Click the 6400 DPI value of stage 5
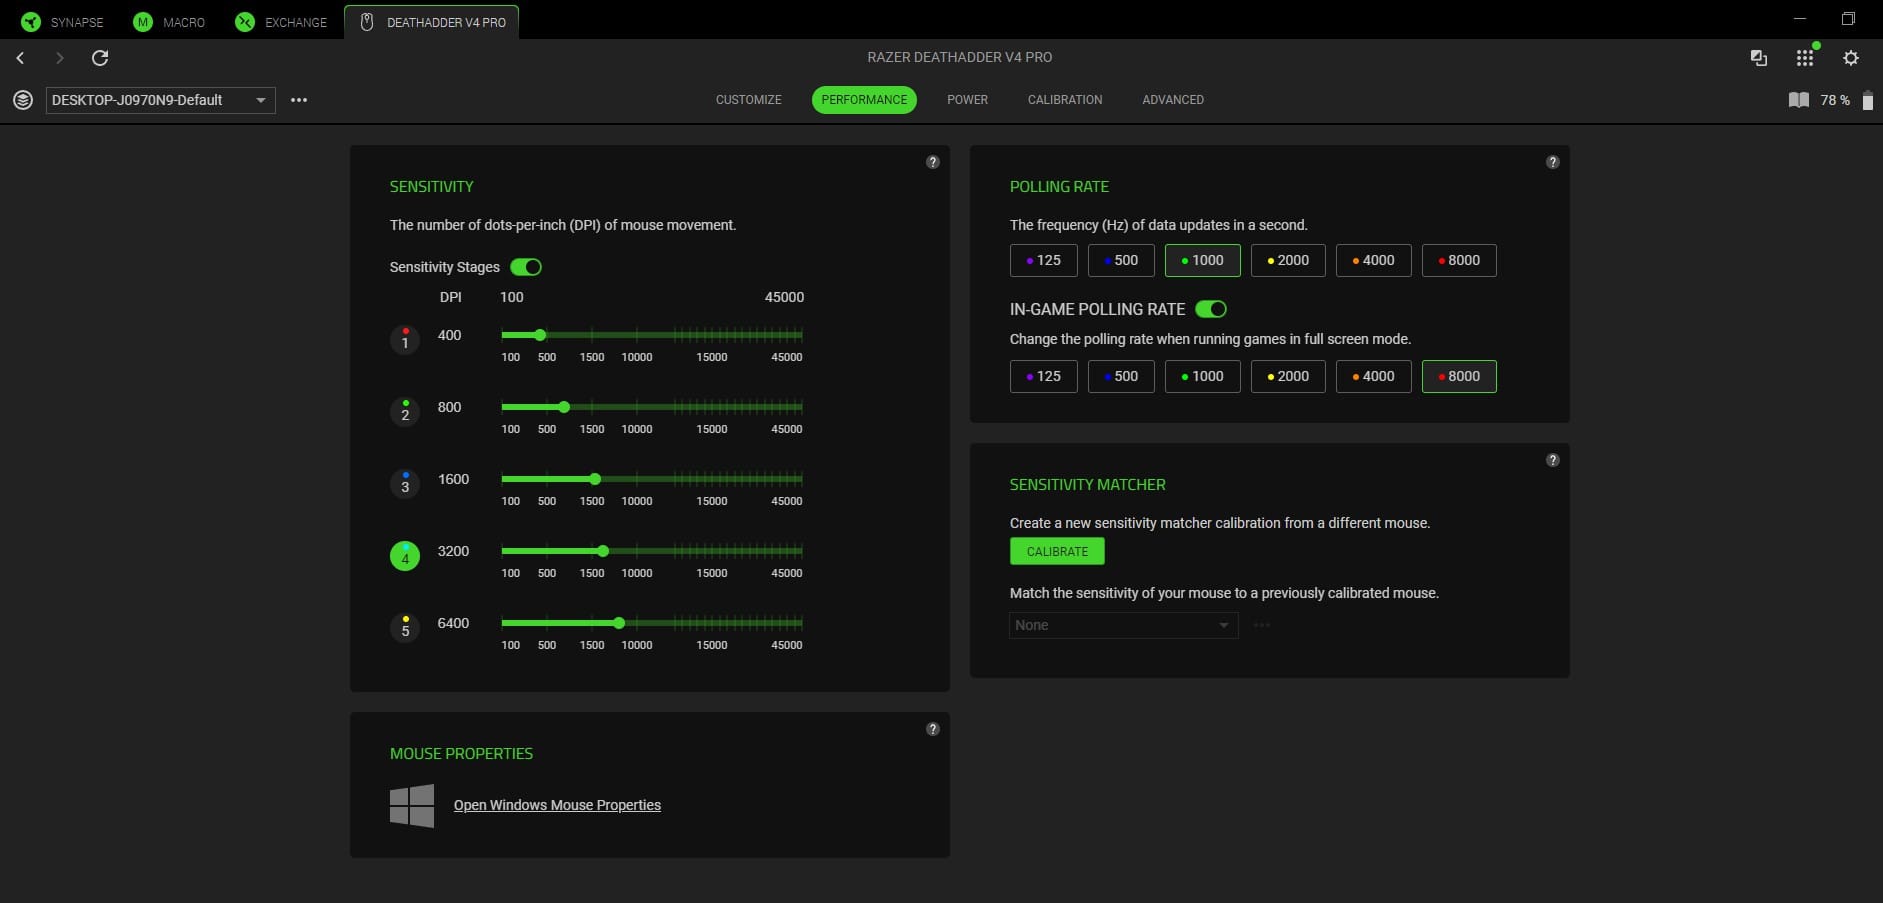Image resolution: width=1883 pixels, height=903 pixels. 453,623
